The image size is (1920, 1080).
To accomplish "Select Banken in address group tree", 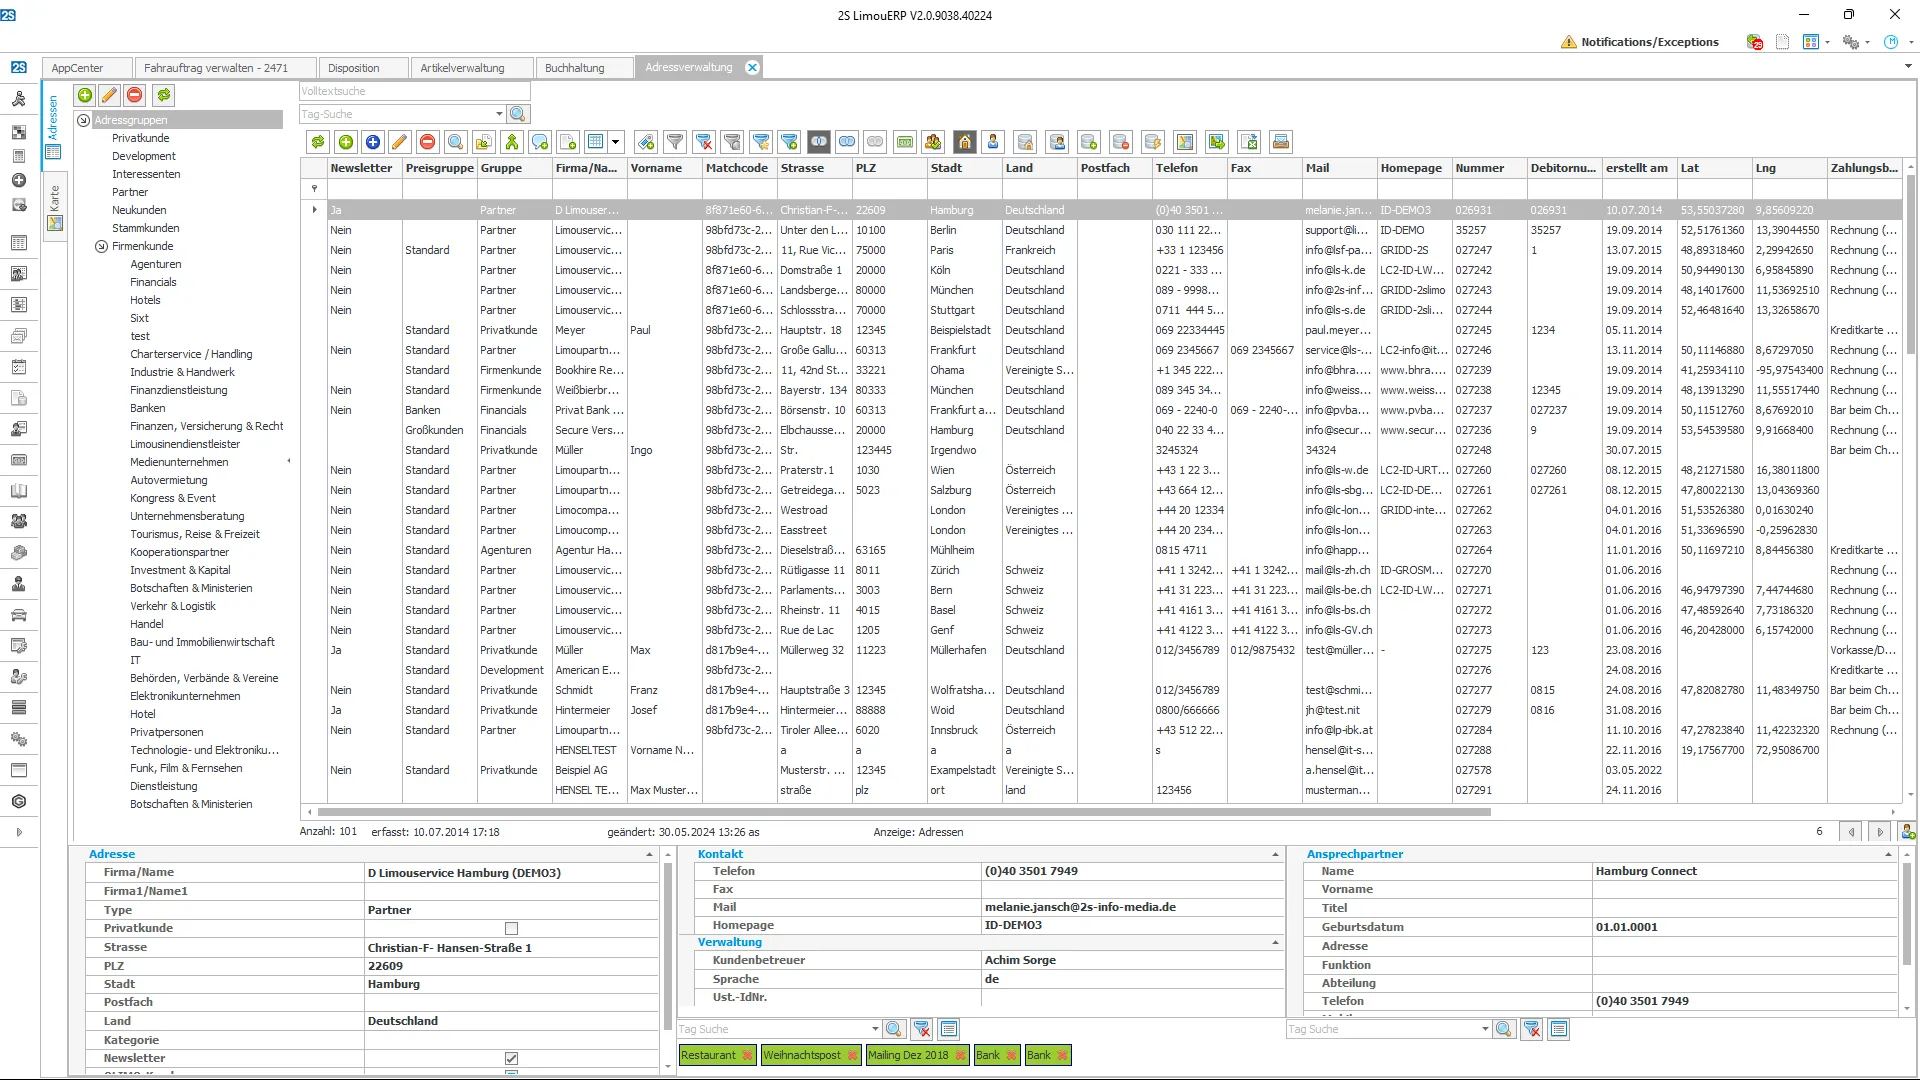I will [148, 408].
